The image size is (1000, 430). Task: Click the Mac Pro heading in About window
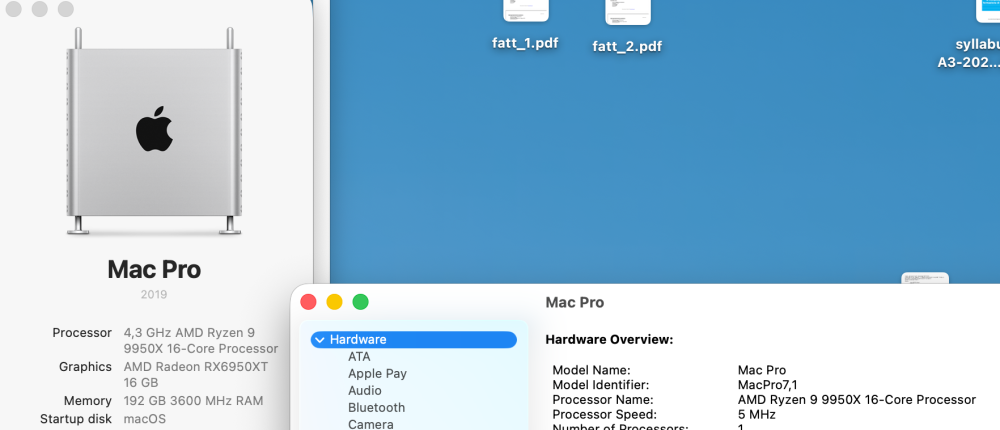point(154,269)
